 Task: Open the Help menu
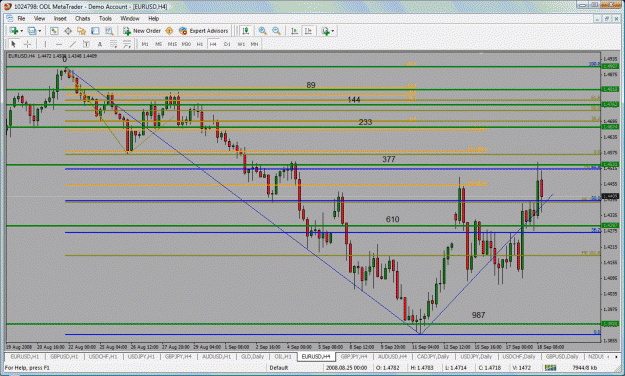click(x=153, y=18)
